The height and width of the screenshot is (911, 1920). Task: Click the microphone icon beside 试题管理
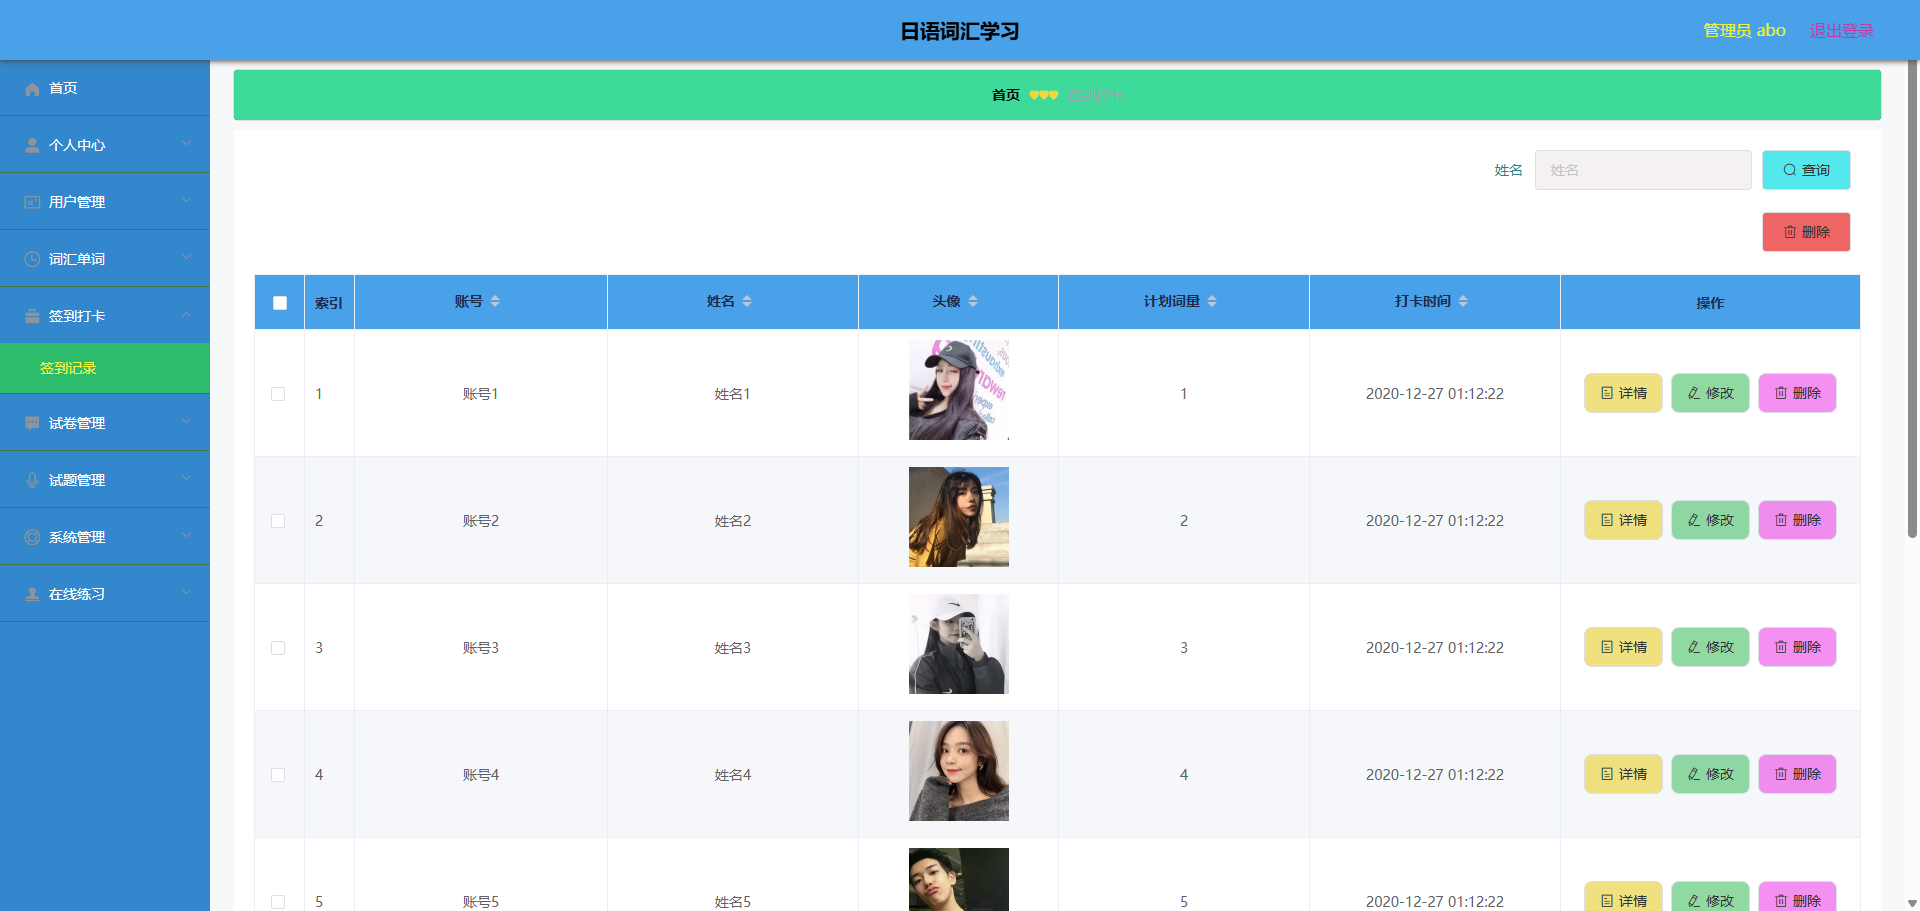pos(32,481)
